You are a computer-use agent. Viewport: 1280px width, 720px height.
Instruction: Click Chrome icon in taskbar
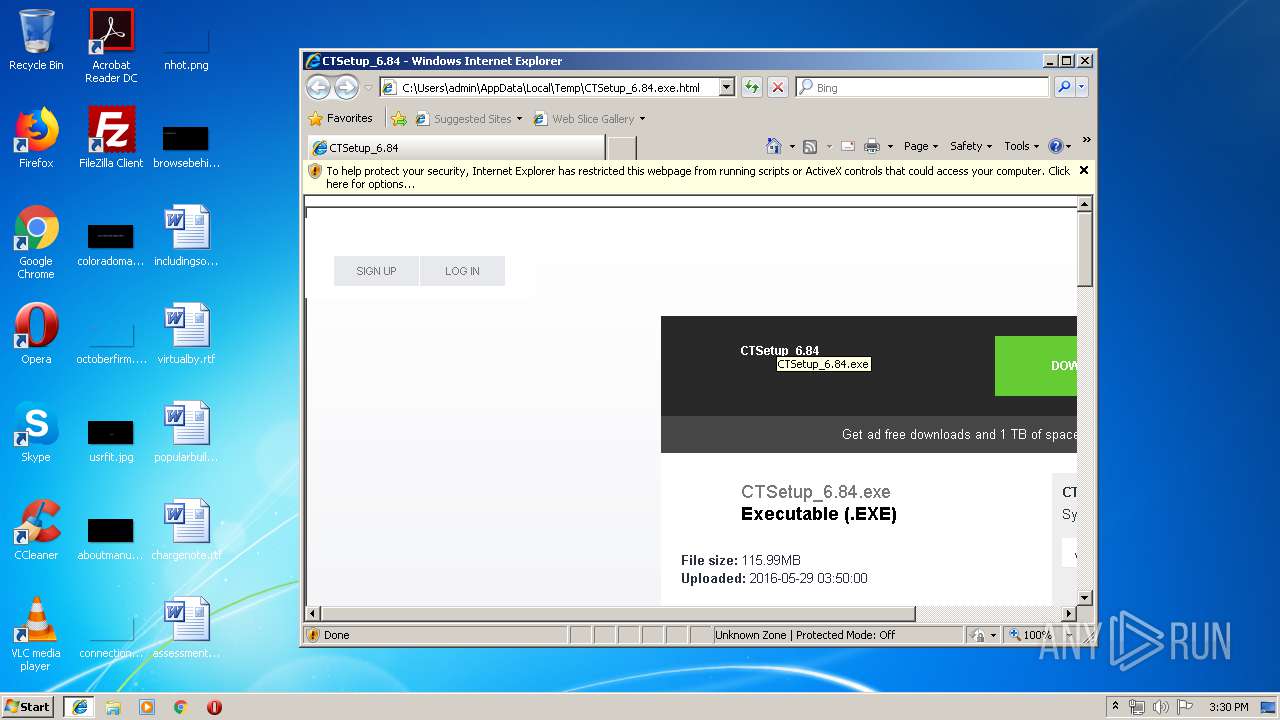tap(180, 706)
